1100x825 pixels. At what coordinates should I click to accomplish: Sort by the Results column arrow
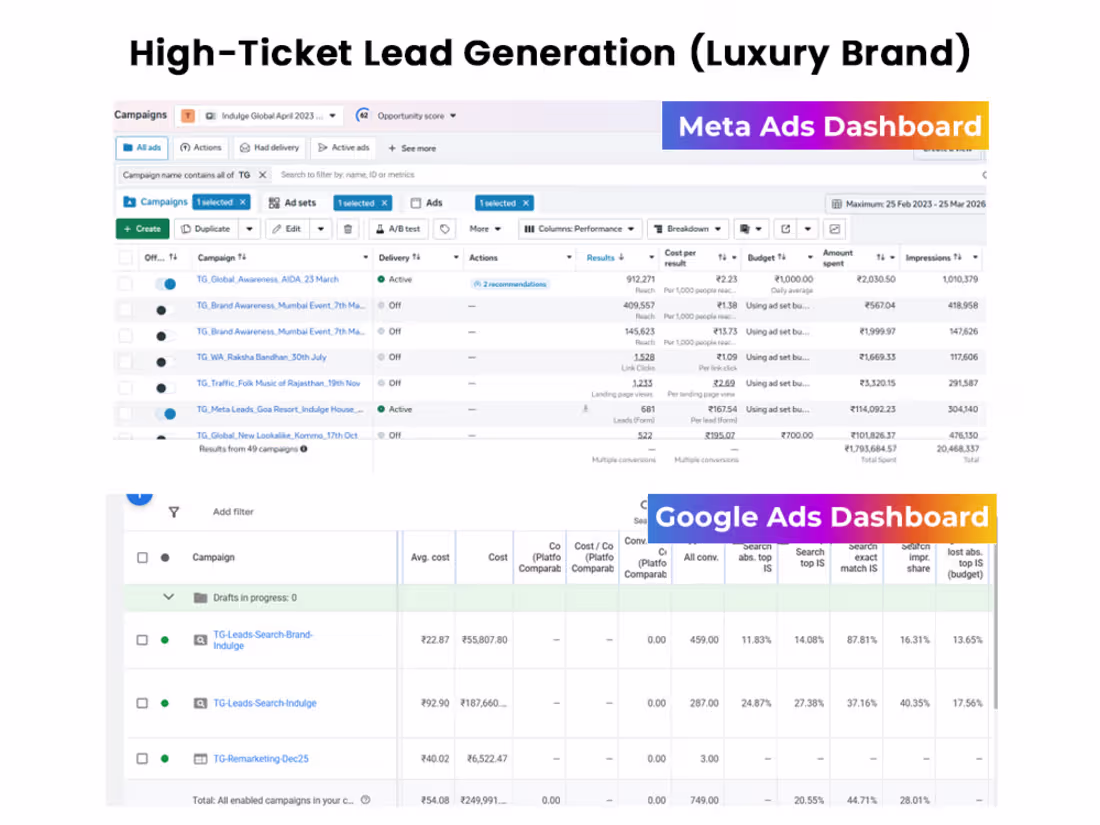click(622, 257)
